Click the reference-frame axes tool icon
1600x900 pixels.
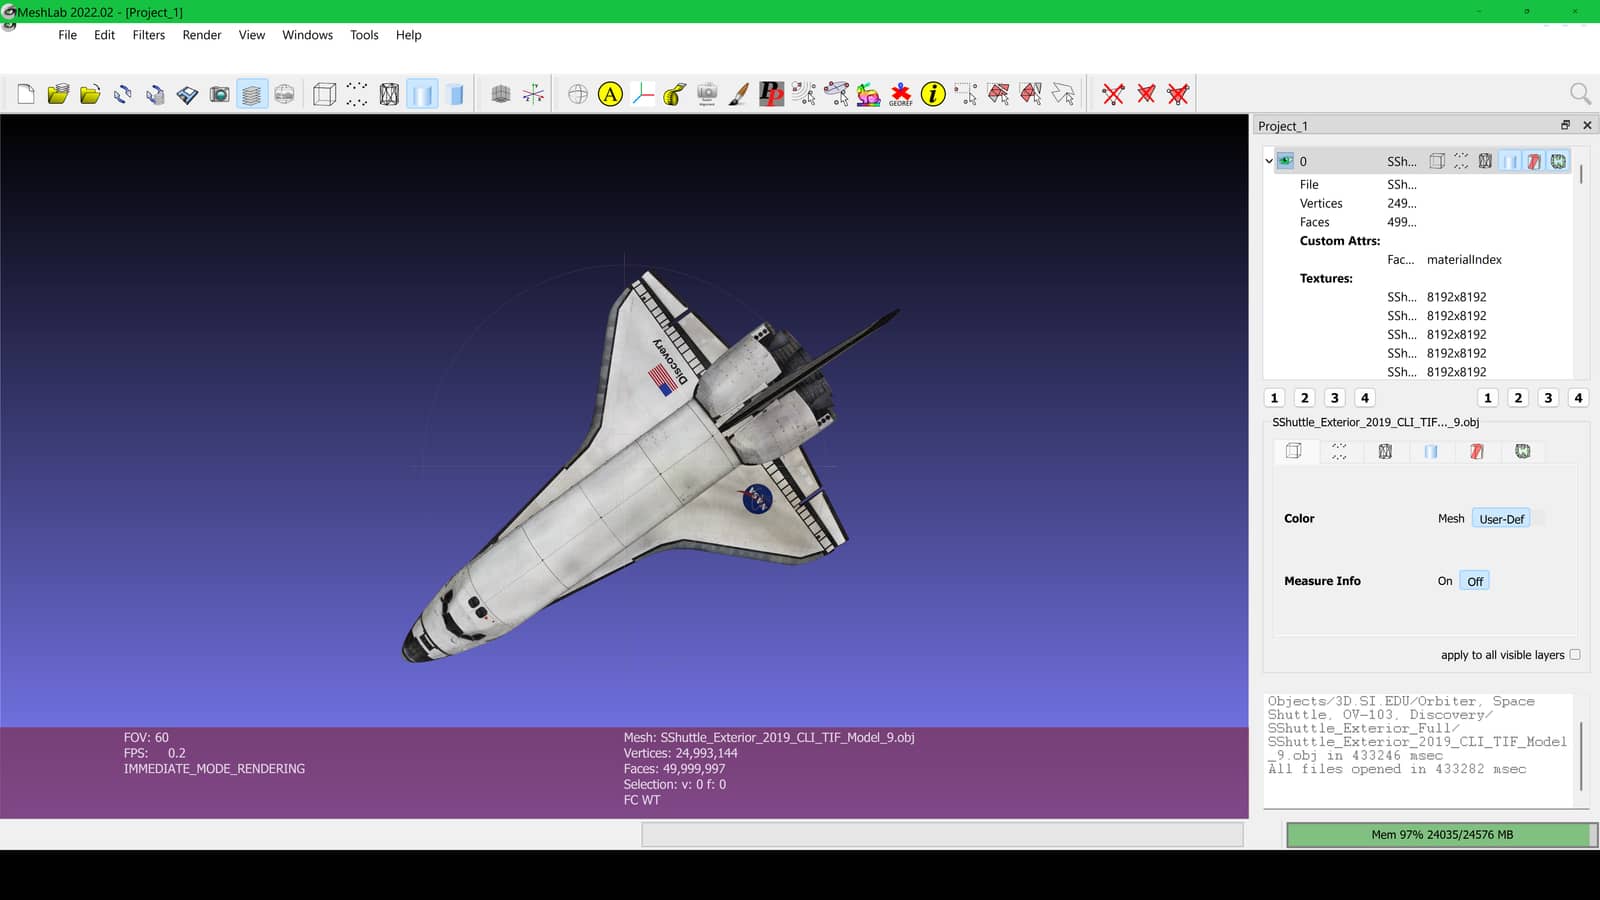click(643, 94)
